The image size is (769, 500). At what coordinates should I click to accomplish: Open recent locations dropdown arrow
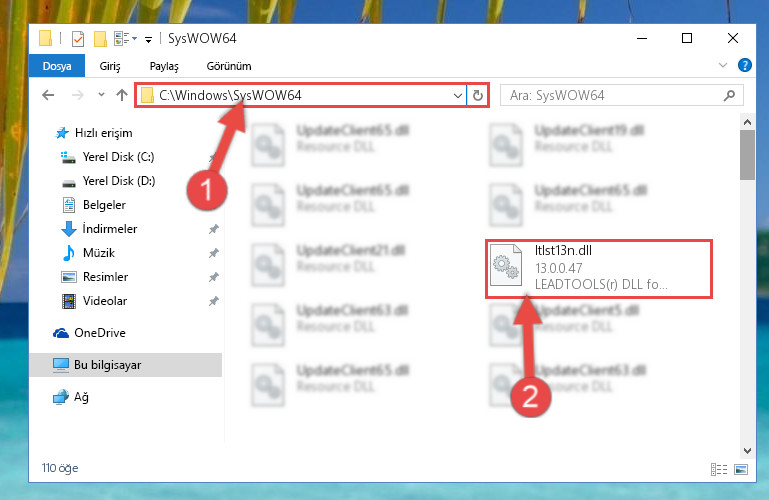[x=101, y=95]
